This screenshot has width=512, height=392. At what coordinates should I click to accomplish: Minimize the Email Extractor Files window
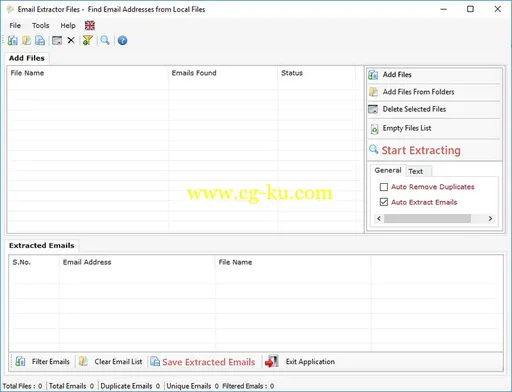[x=443, y=9]
